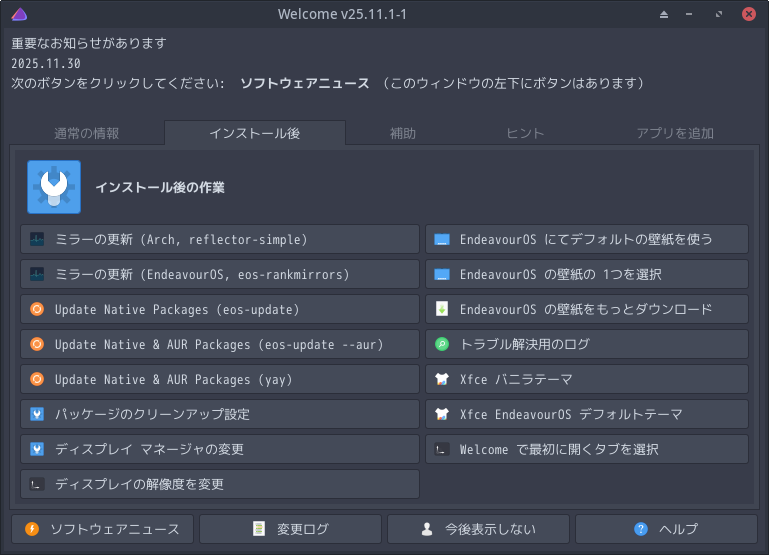Click the orange icon for eos-update --aur

pyautogui.click(x=37, y=344)
